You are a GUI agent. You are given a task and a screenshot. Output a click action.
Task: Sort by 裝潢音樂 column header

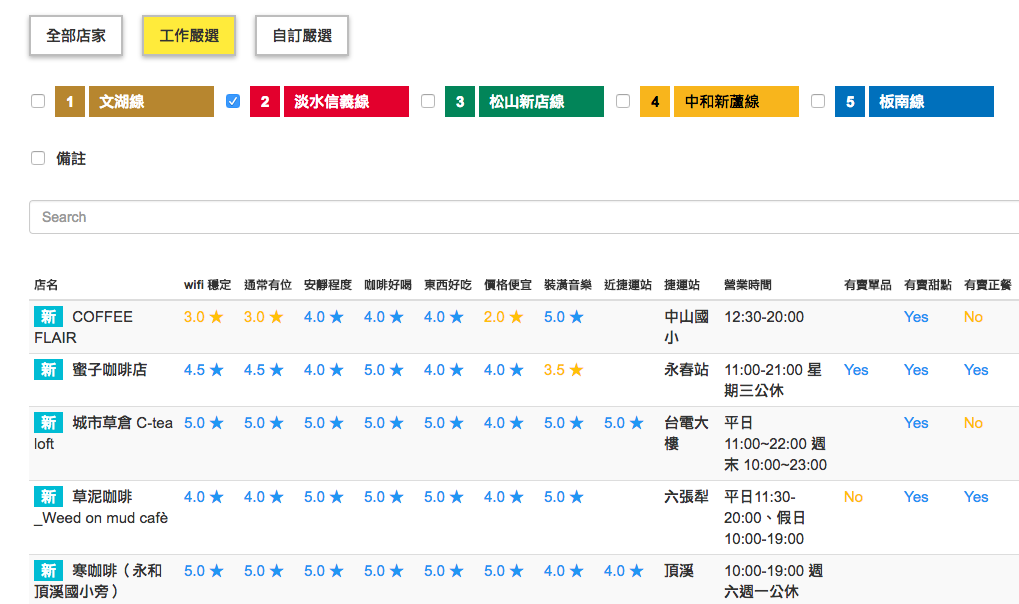coord(568,285)
